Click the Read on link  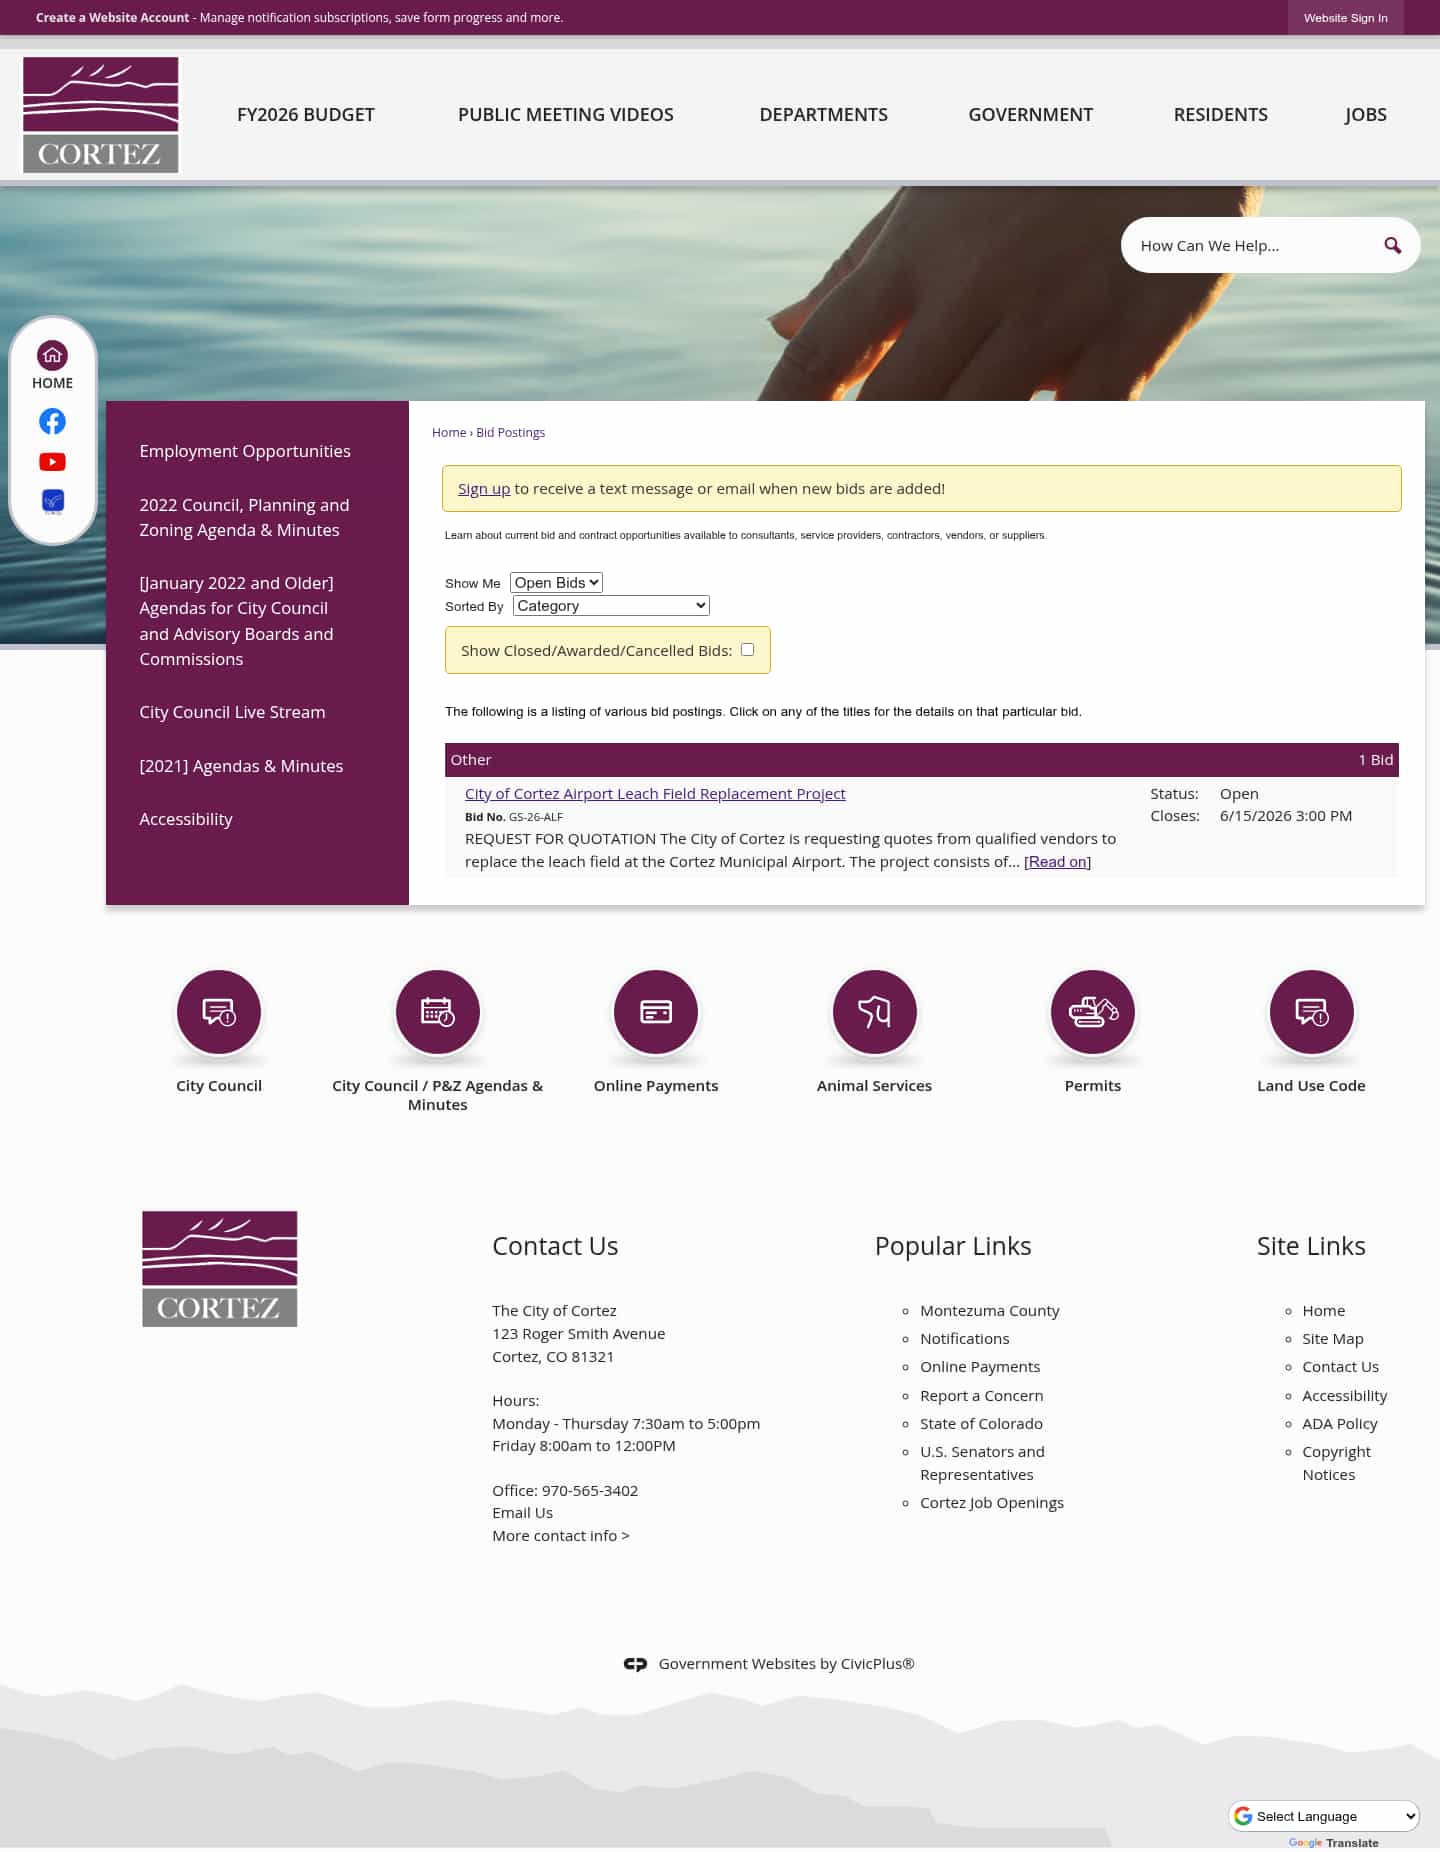(1057, 862)
